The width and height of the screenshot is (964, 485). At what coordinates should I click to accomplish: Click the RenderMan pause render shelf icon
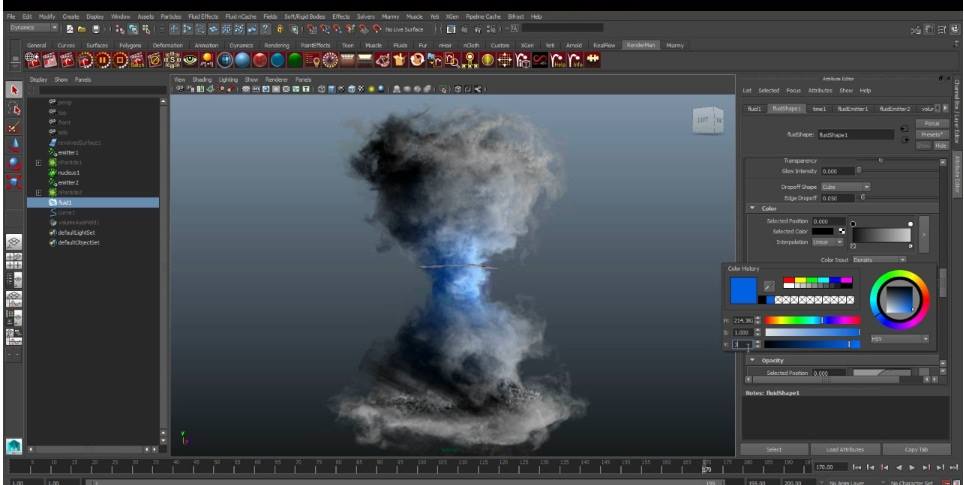click(x=103, y=60)
